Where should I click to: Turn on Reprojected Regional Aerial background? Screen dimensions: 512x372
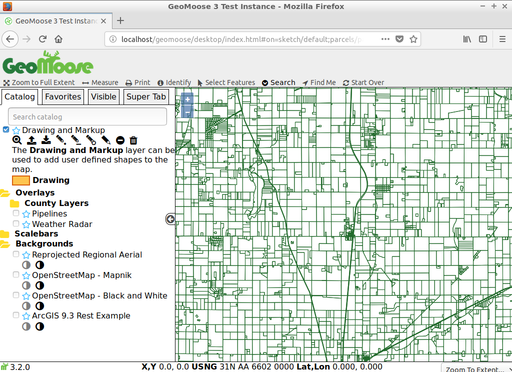(16, 254)
